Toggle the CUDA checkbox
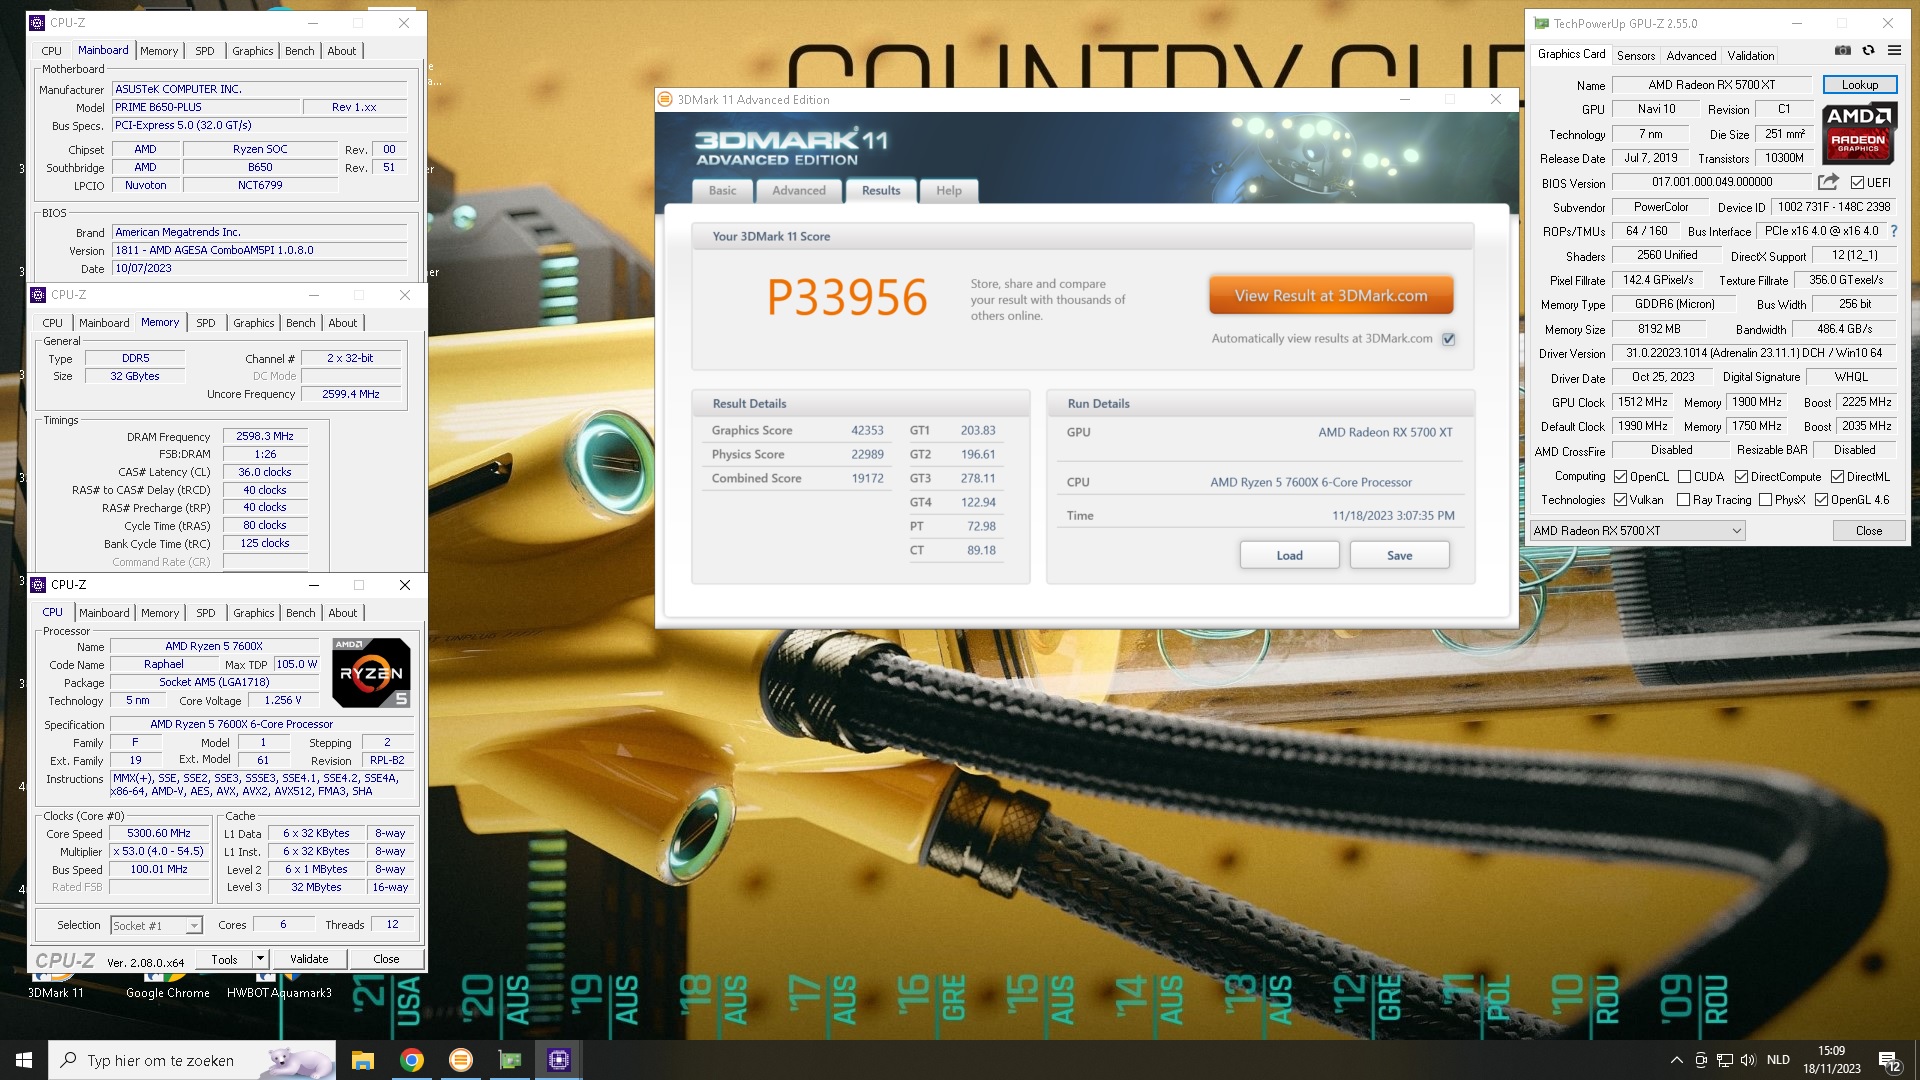 point(1684,477)
